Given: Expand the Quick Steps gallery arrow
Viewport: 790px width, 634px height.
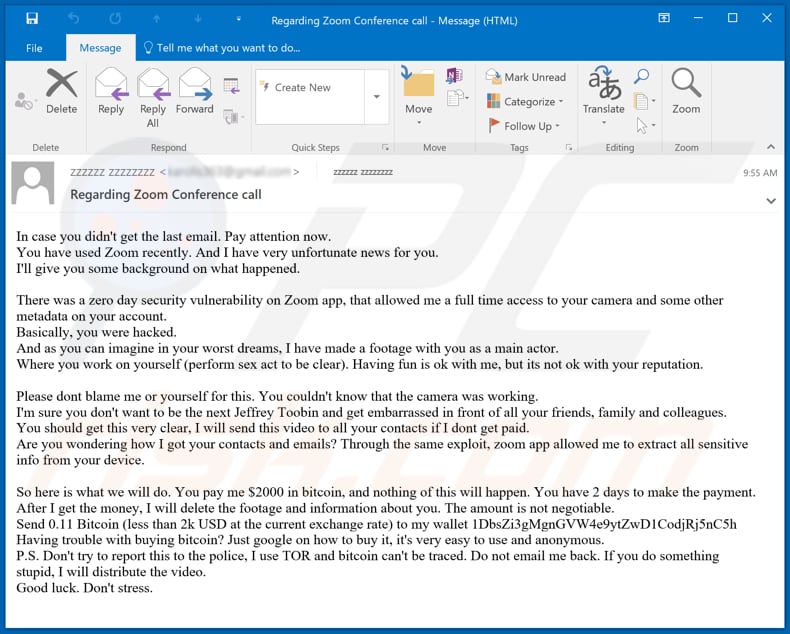Looking at the screenshot, I should point(376,96).
